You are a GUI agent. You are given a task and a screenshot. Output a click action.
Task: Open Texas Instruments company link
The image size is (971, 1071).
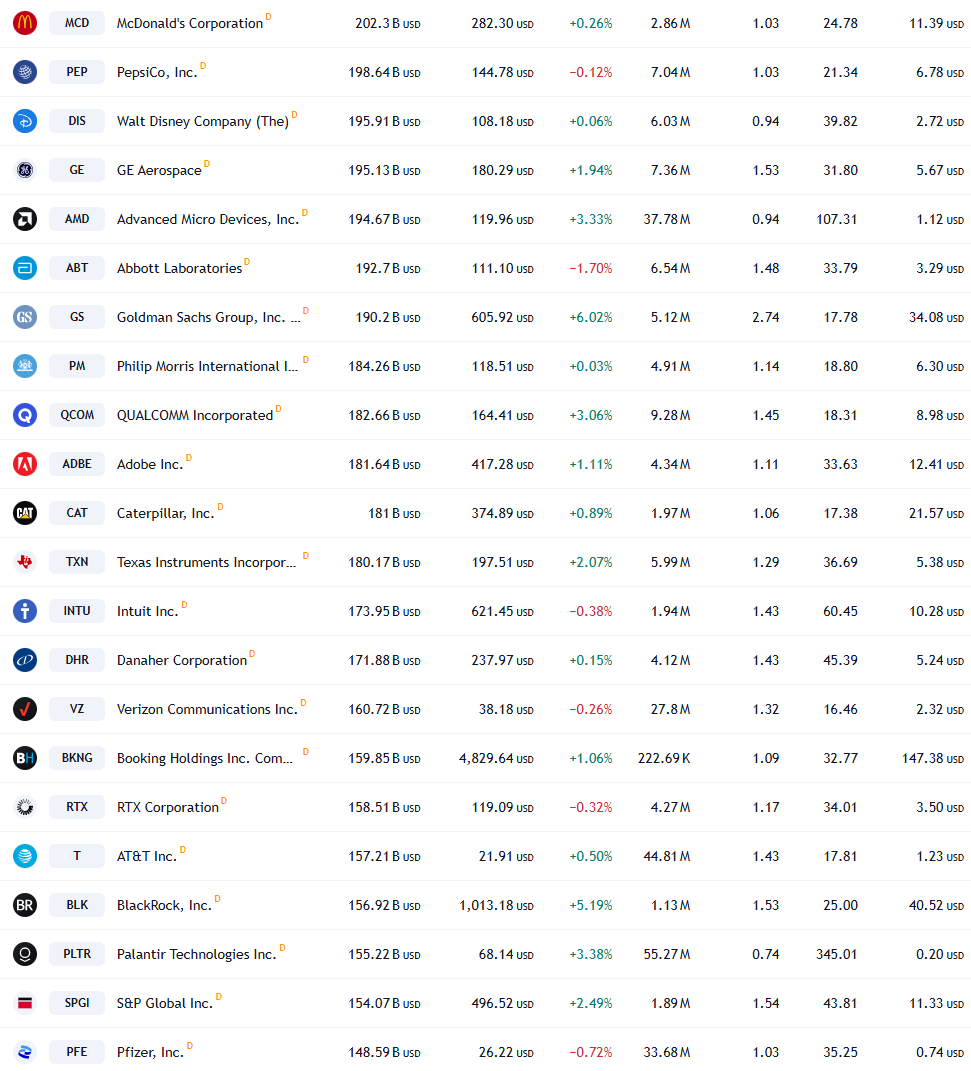pos(207,562)
